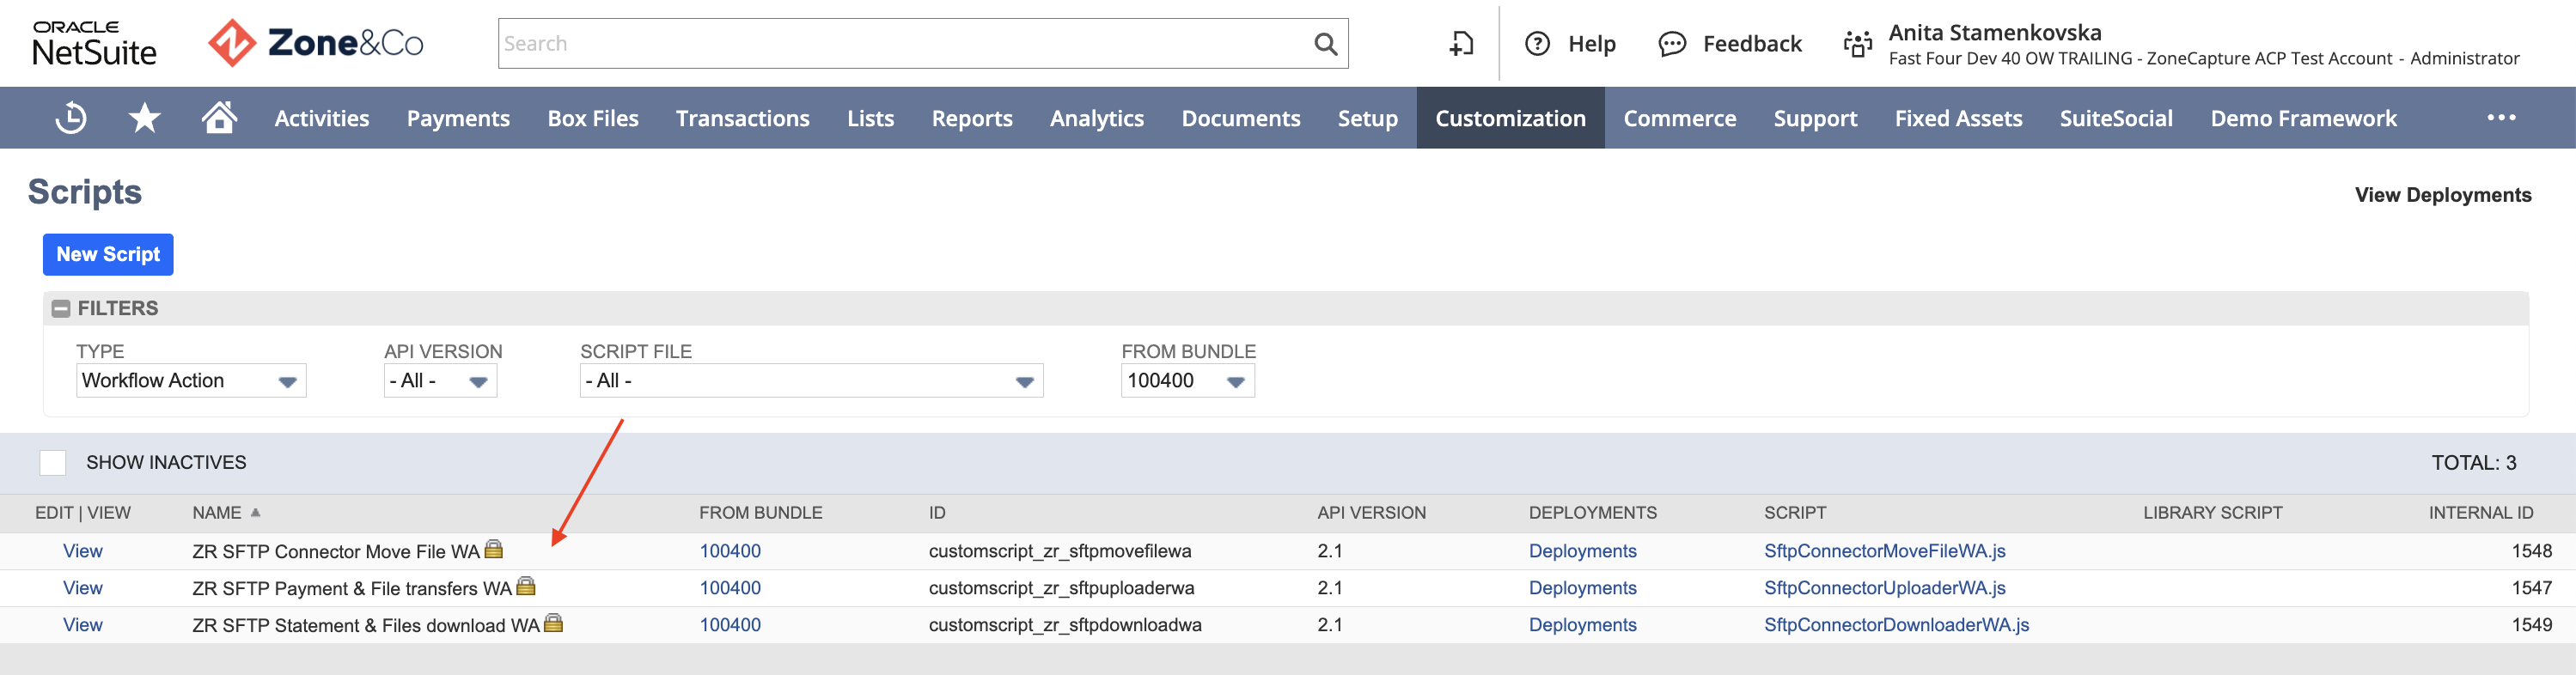Sort by the NAME column header
This screenshot has height=675, width=2576.
(217, 513)
